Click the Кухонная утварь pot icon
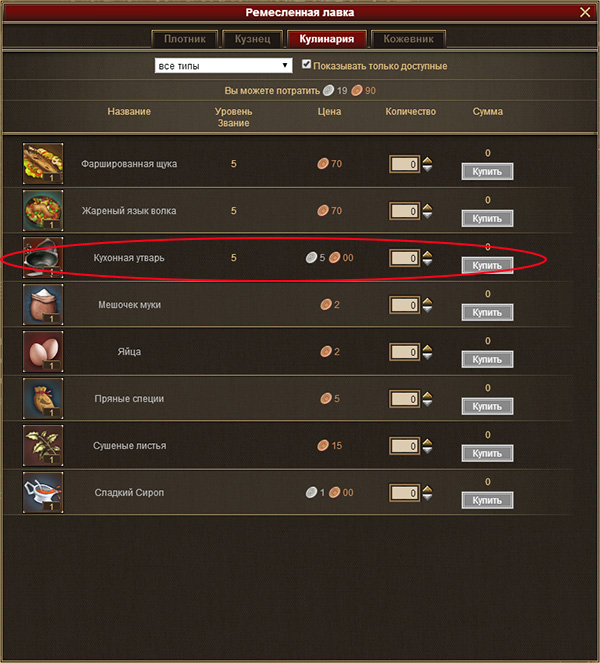The width and height of the screenshot is (600, 663). (43, 258)
